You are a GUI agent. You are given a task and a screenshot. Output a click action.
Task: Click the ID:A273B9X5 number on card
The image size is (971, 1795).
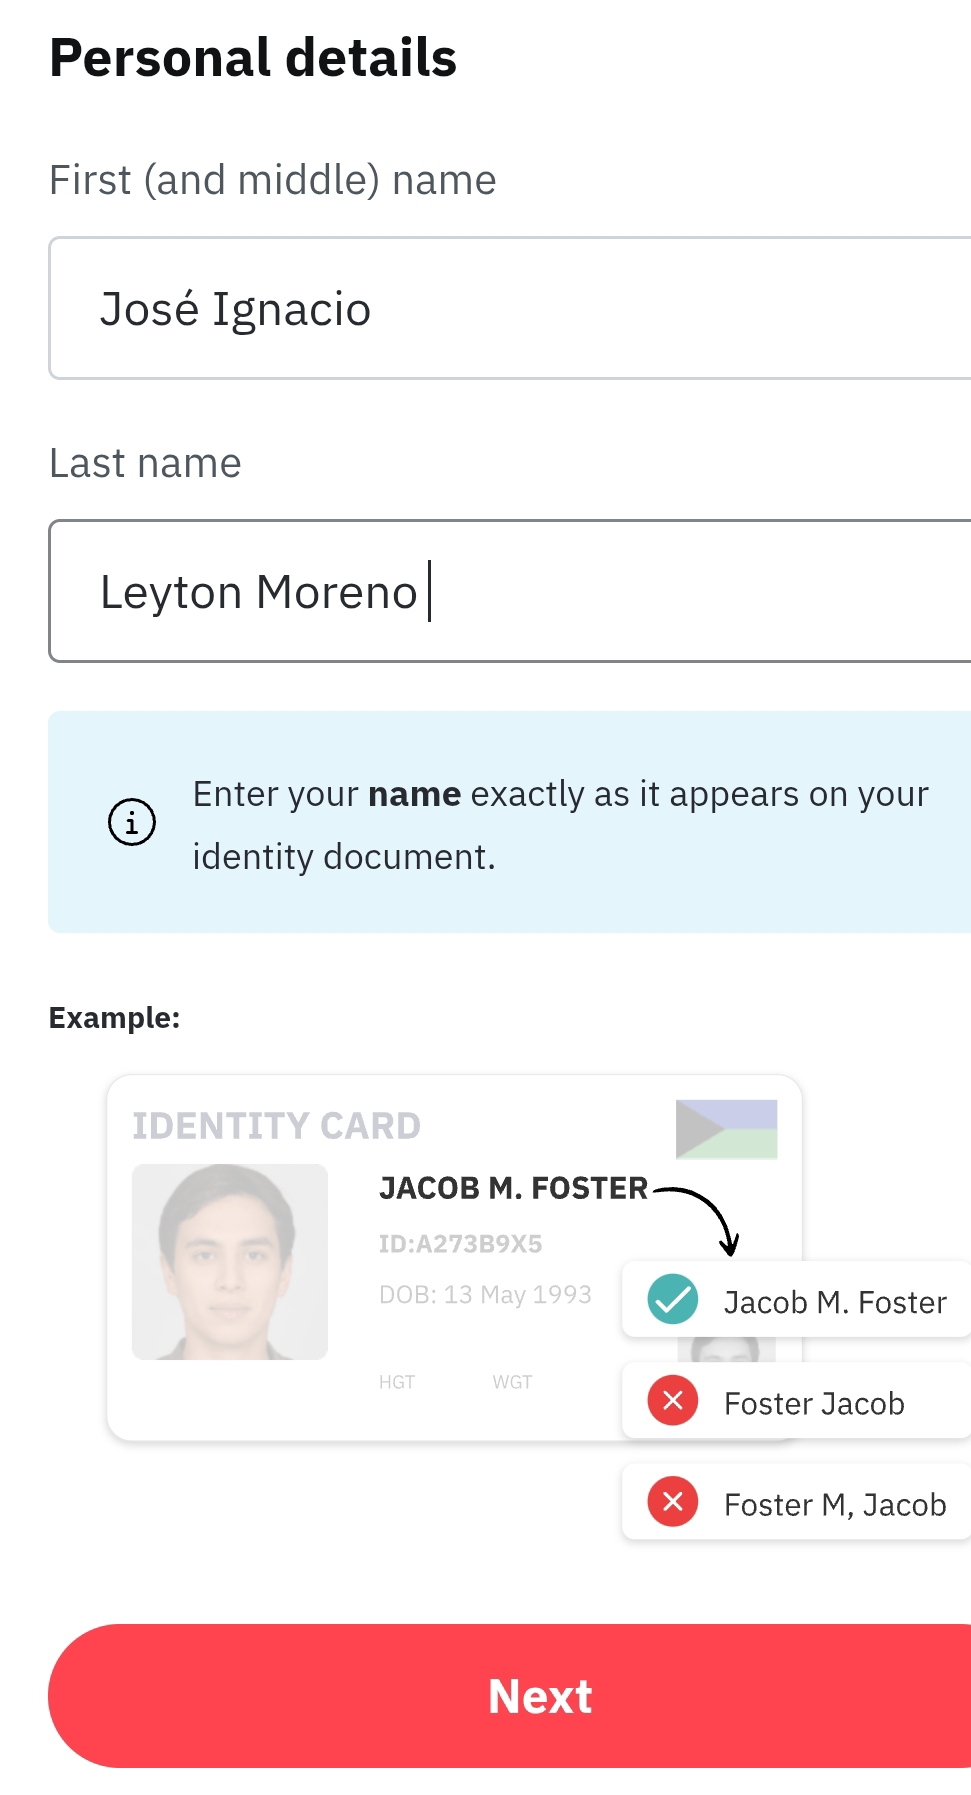click(460, 1243)
